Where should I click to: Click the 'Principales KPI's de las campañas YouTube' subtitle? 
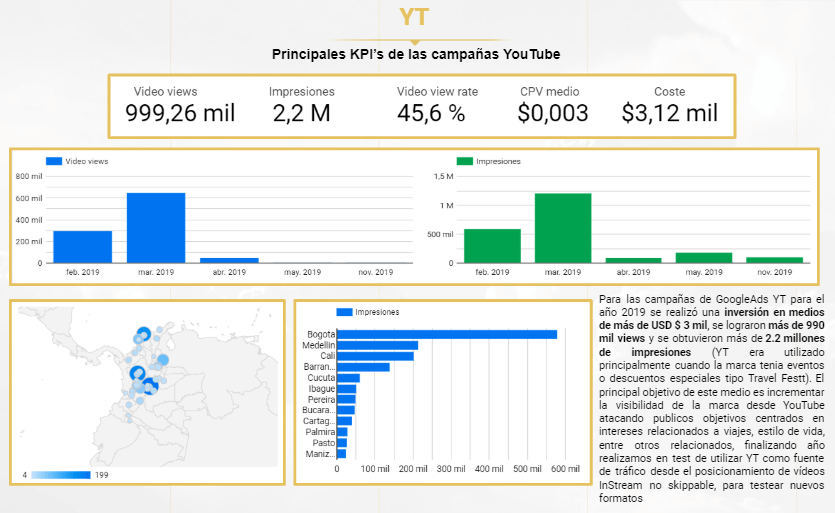[x=416, y=54]
